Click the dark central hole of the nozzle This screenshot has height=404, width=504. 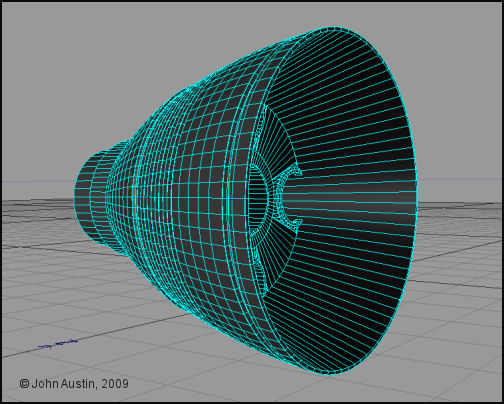[258, 200]
